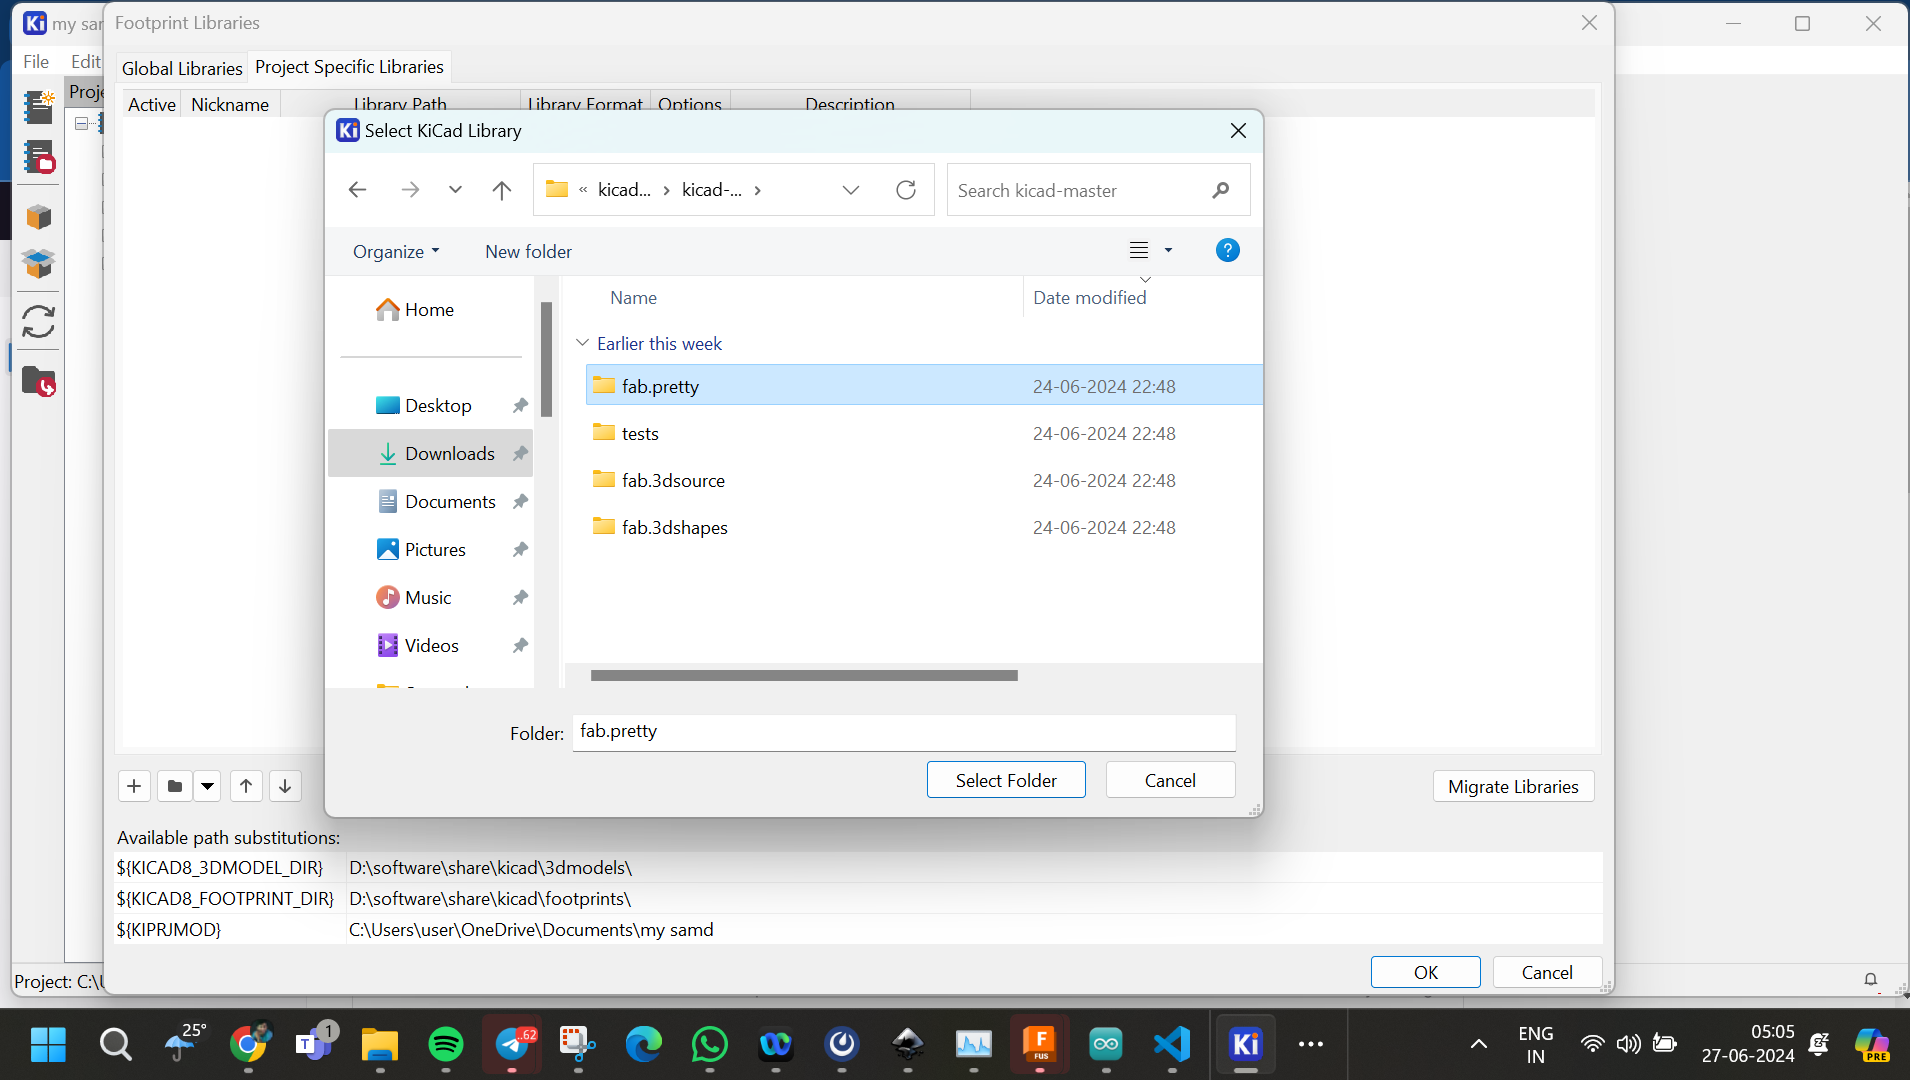Open Arduino IDE from taskbar

(x=1106, y=1045)
